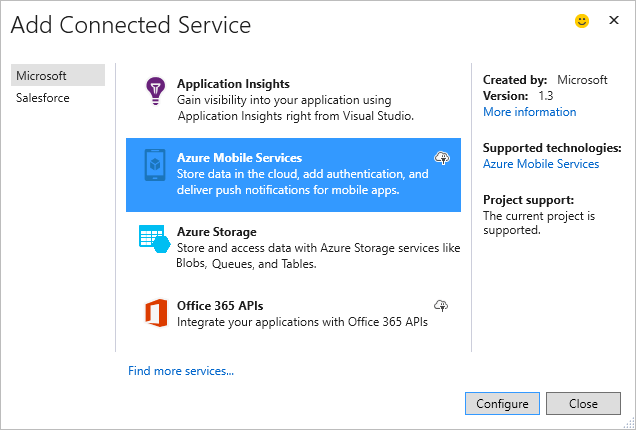Viewport: 636px width, 430px height.
Task: Open the More information link
Action: tap(529, 112)
